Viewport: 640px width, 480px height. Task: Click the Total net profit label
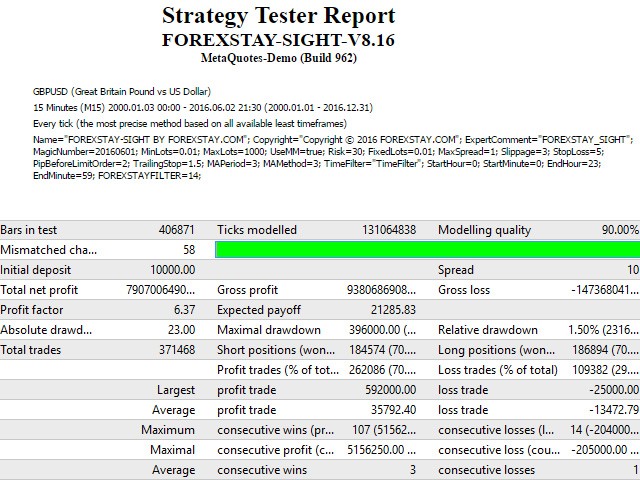tap(39, 290)
